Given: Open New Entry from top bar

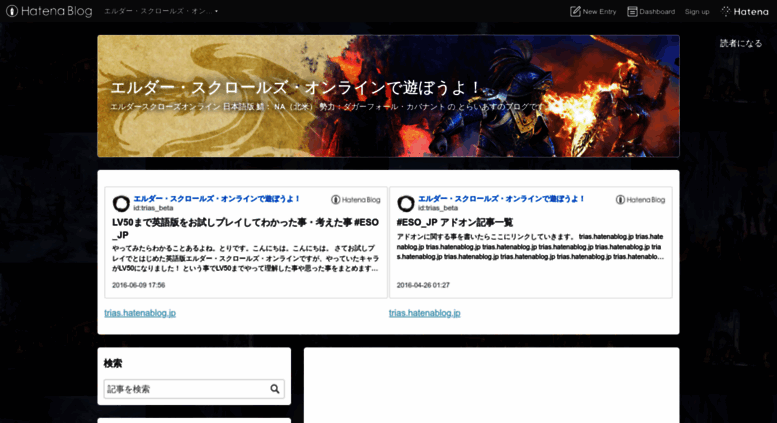Looking at the screenshot, I should (593, 11).
